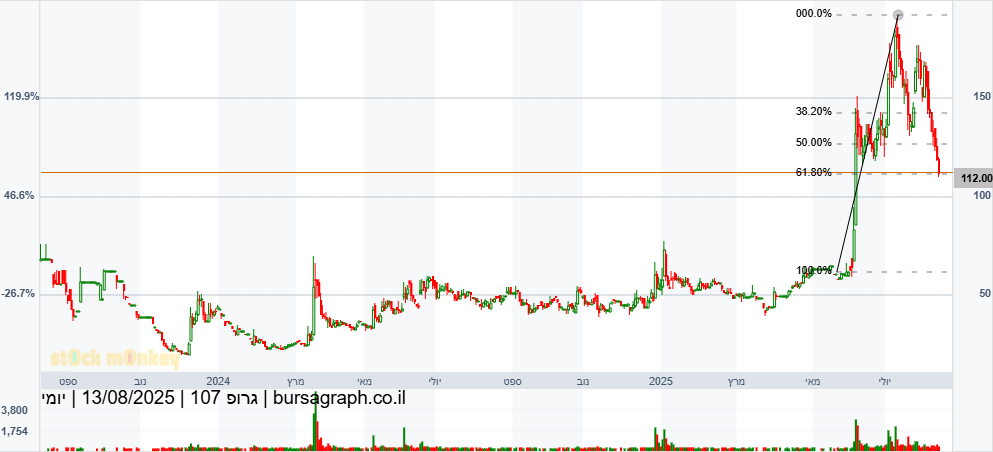Select the 2024 year marker on time axis
The width and height of the screenshot is (993, 452).
218,381
